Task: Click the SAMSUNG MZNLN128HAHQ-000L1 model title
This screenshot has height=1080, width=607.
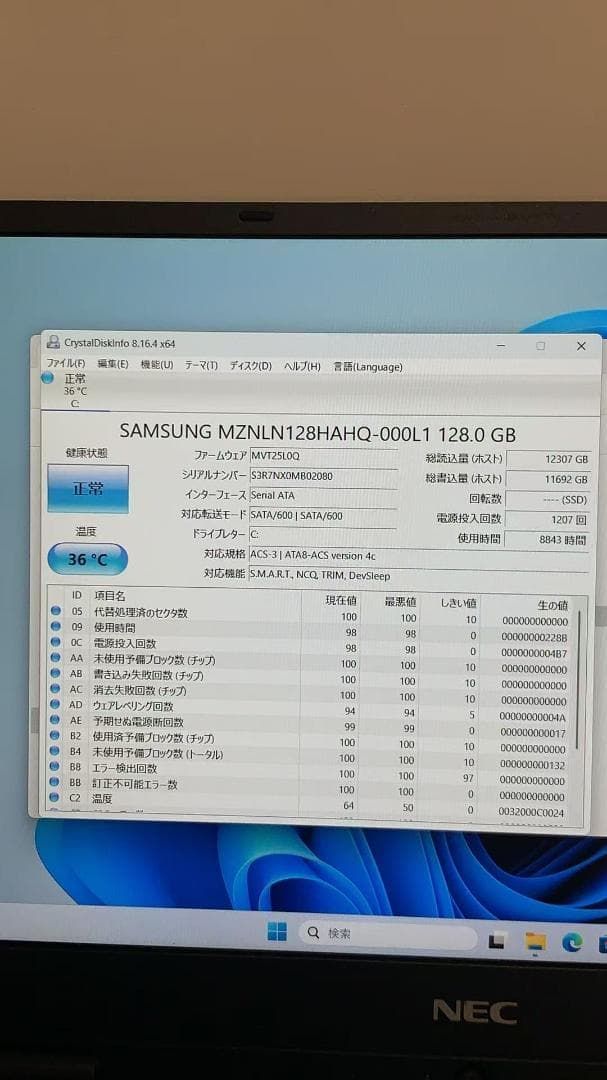Action: [x=318, y=433]
